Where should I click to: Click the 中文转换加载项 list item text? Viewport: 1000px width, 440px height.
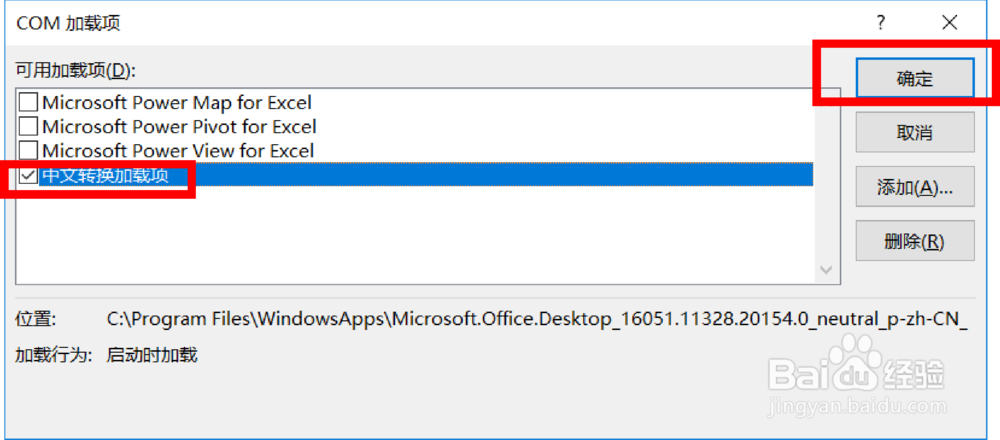(106, 176)
